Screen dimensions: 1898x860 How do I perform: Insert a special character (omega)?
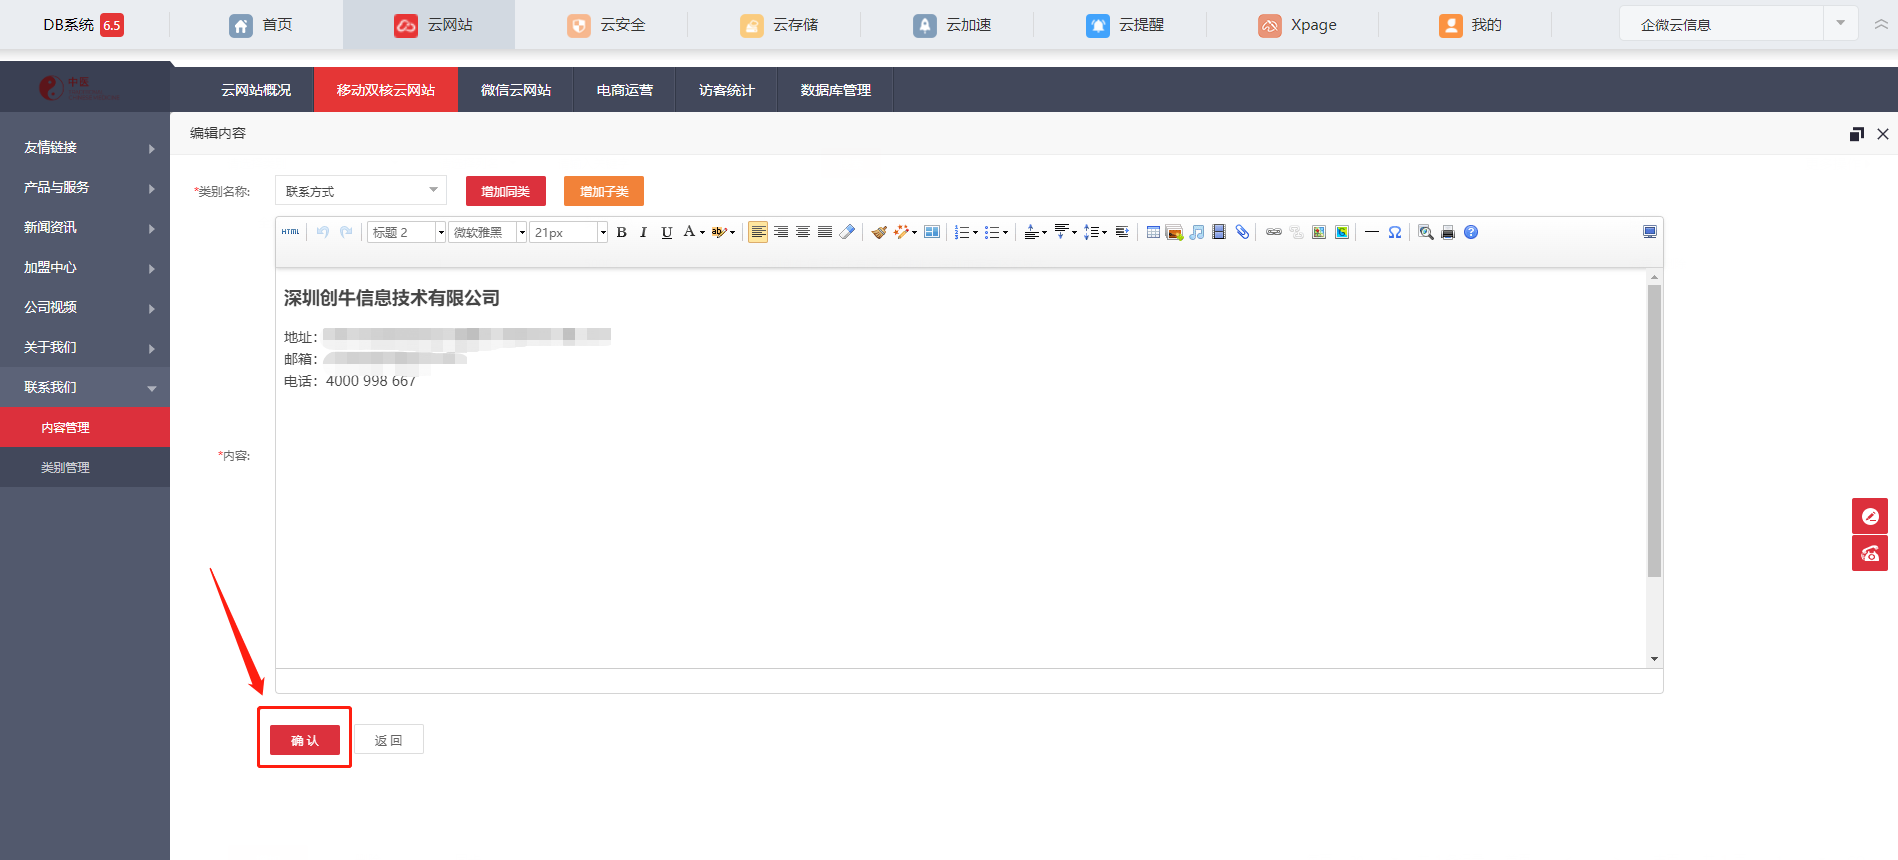pos(1394,232)
